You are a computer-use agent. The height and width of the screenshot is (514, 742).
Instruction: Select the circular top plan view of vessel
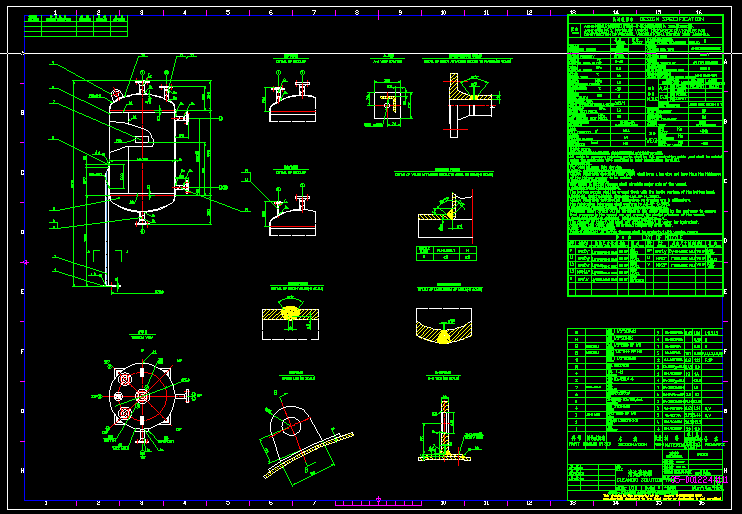tap(141, 396)
